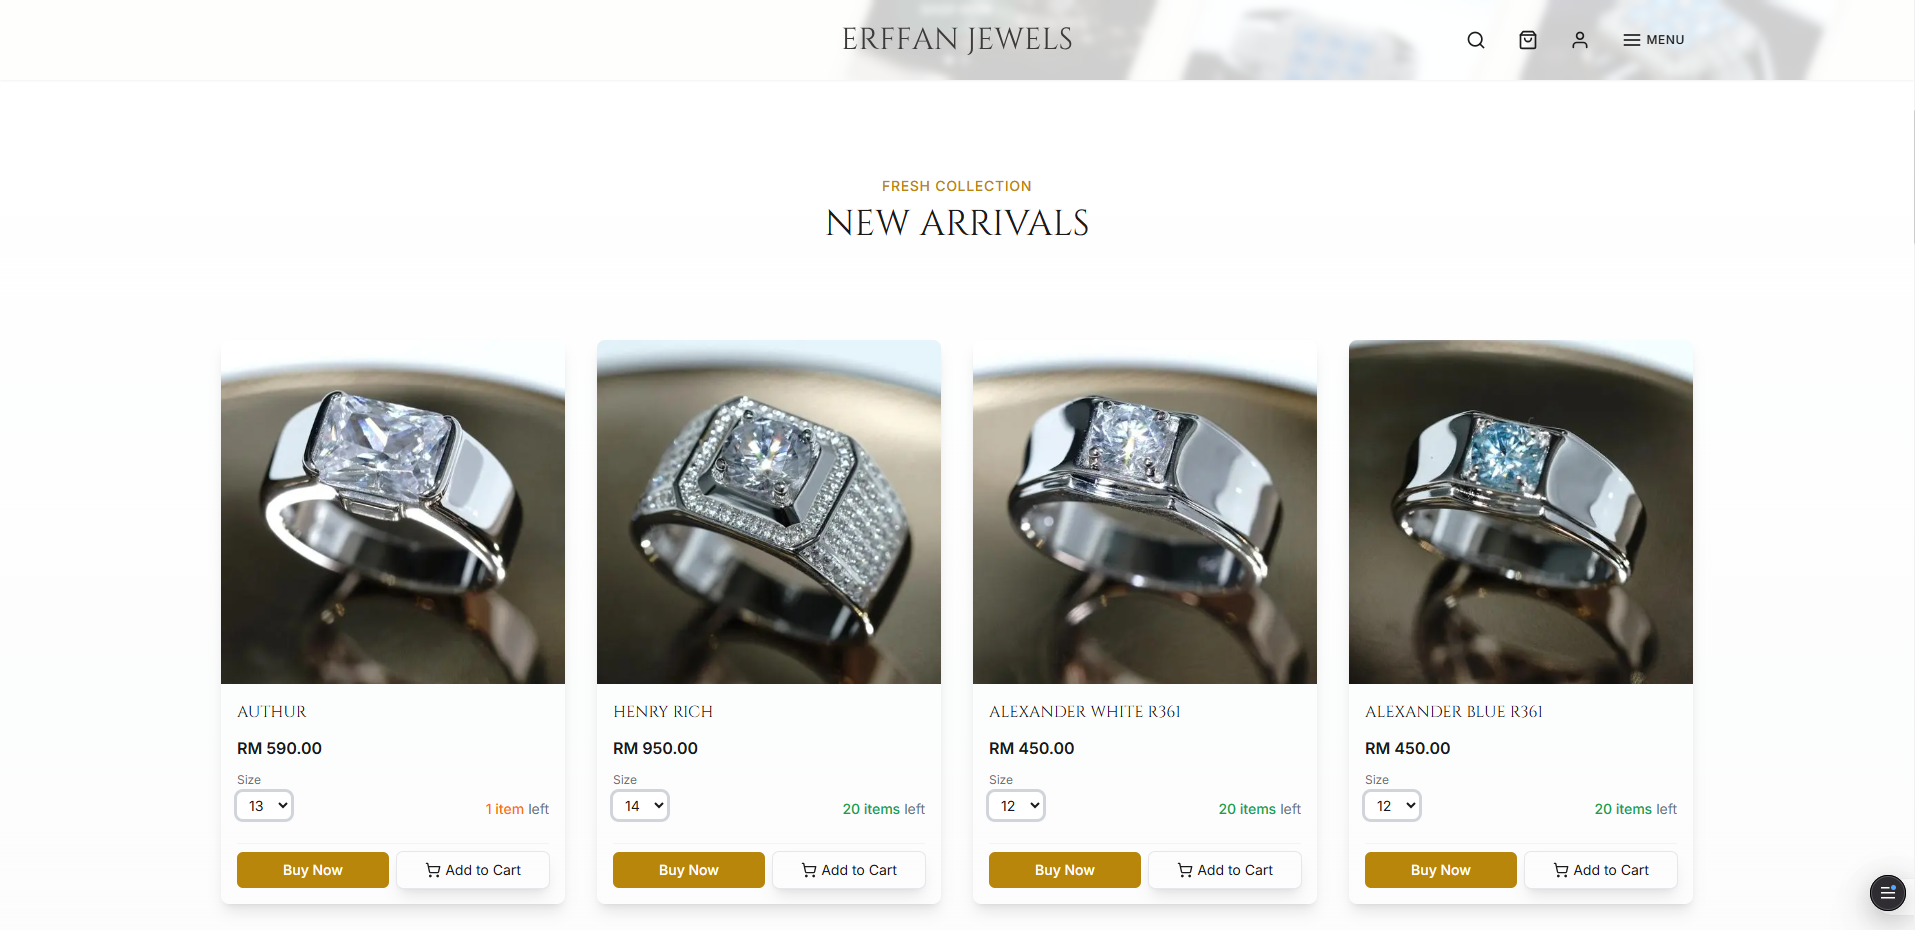
Task: Buy Now the Henry Rich ring
Action: point(689,870)
